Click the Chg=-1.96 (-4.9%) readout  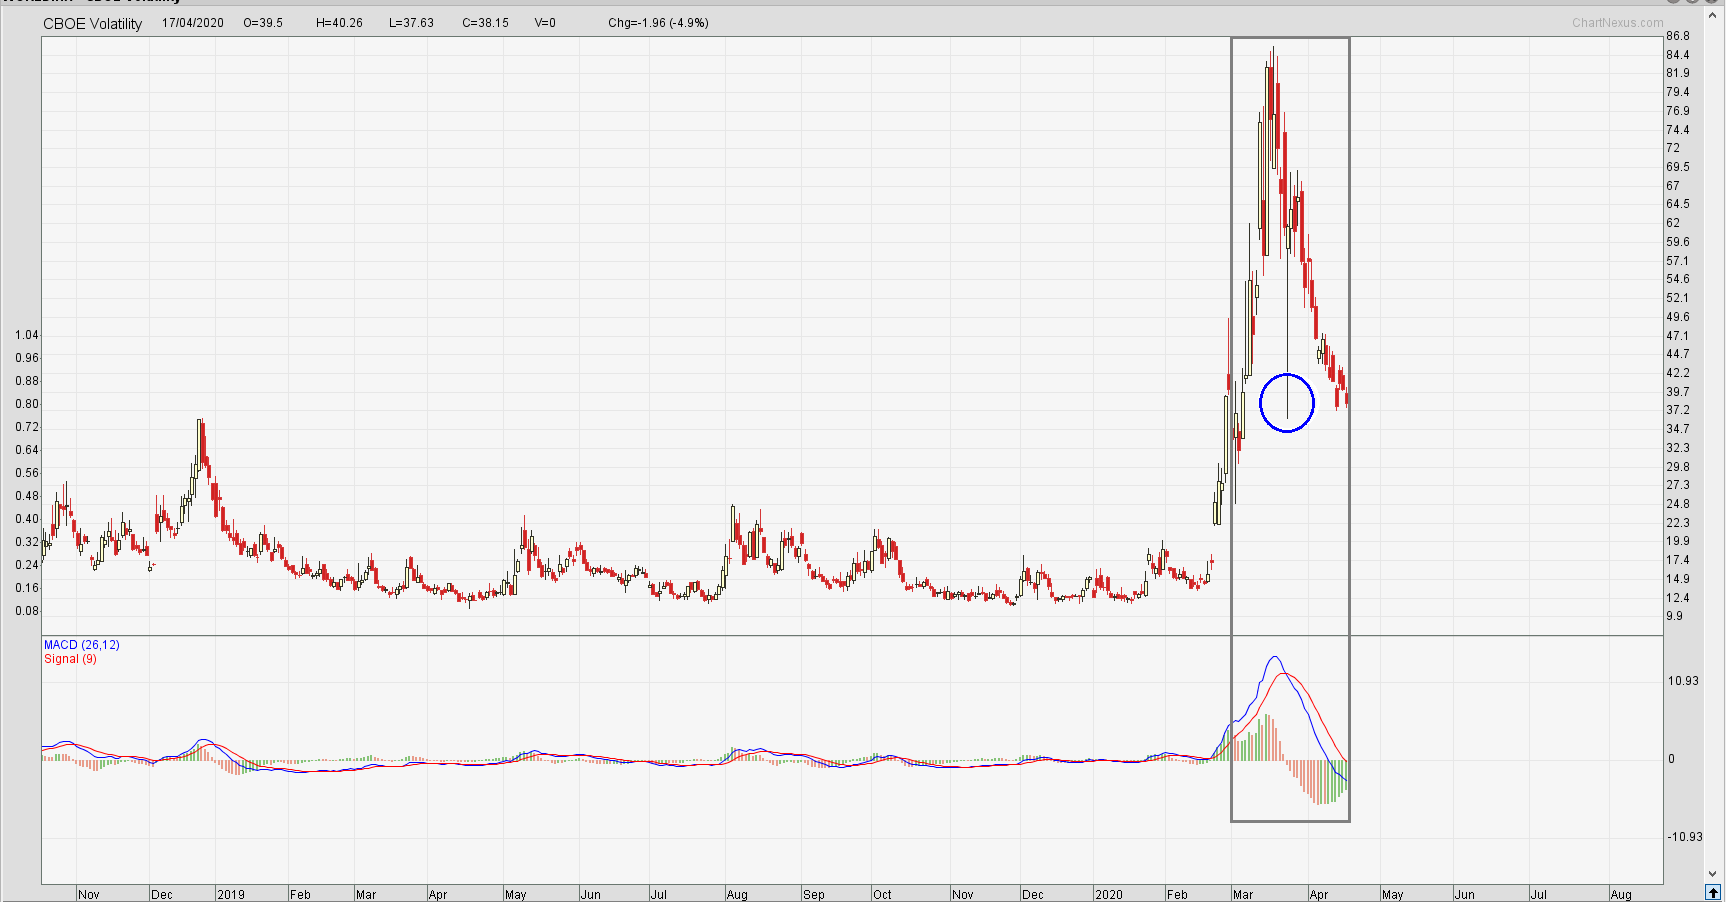(658, 23)
